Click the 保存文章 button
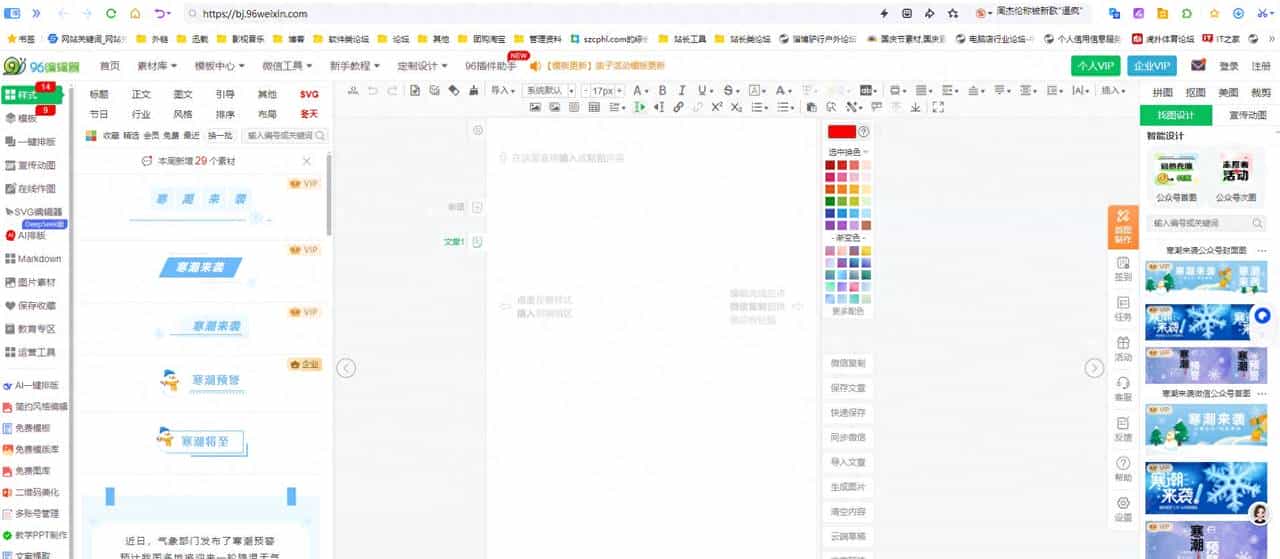Image resolution: width=1280 pixels, height=559 pixels. coord(848,388)
